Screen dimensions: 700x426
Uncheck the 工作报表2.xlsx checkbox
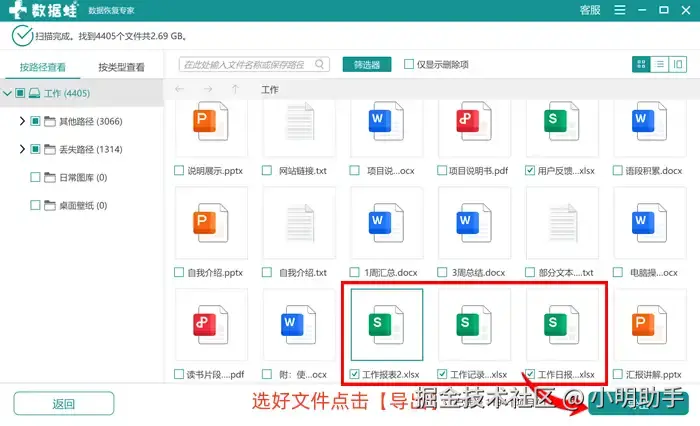pyautogui.click(x=354, y=374)
